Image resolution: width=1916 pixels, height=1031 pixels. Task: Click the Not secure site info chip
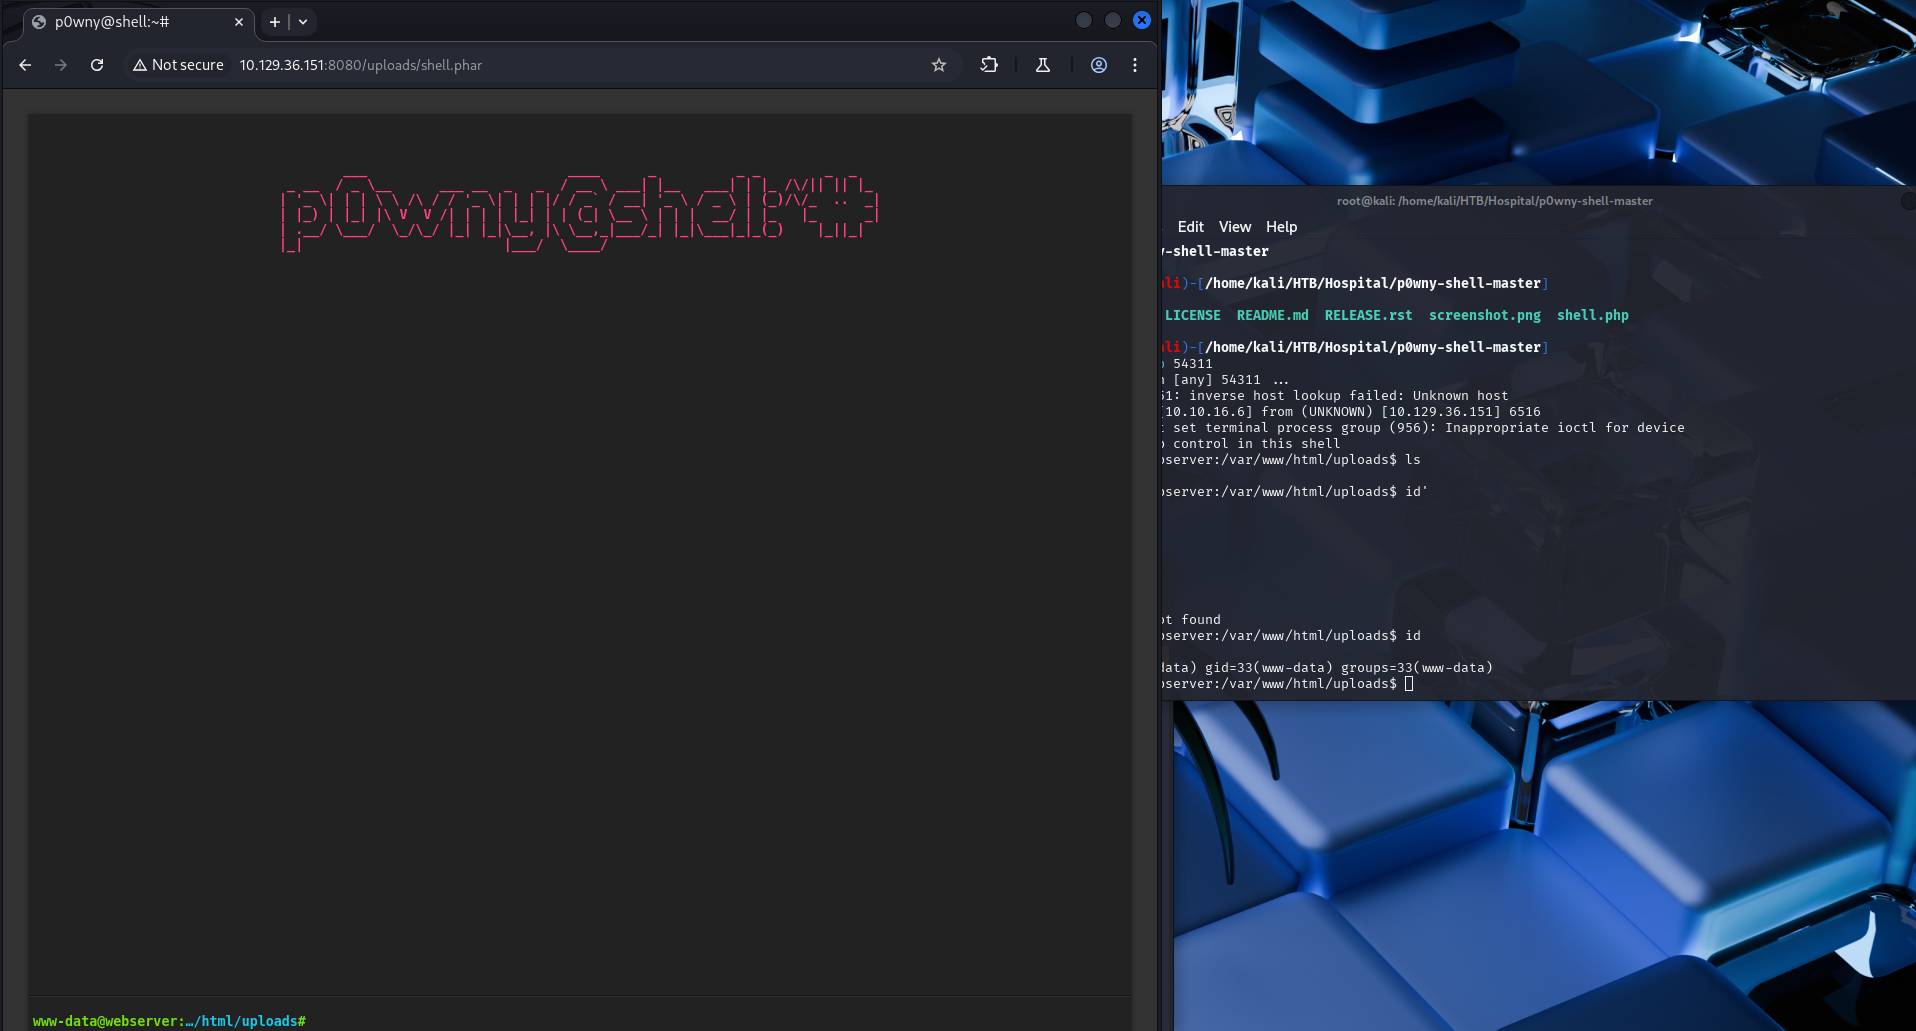(x=179, y=65)
